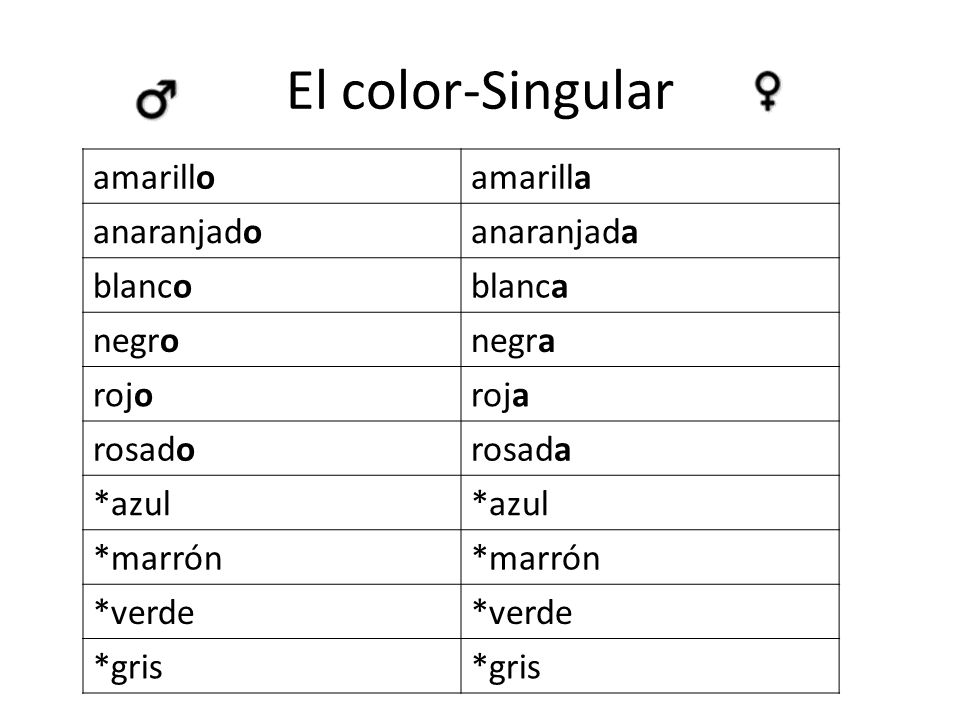
Task: Click the male gender symbol icon
Action: (157, 99)
